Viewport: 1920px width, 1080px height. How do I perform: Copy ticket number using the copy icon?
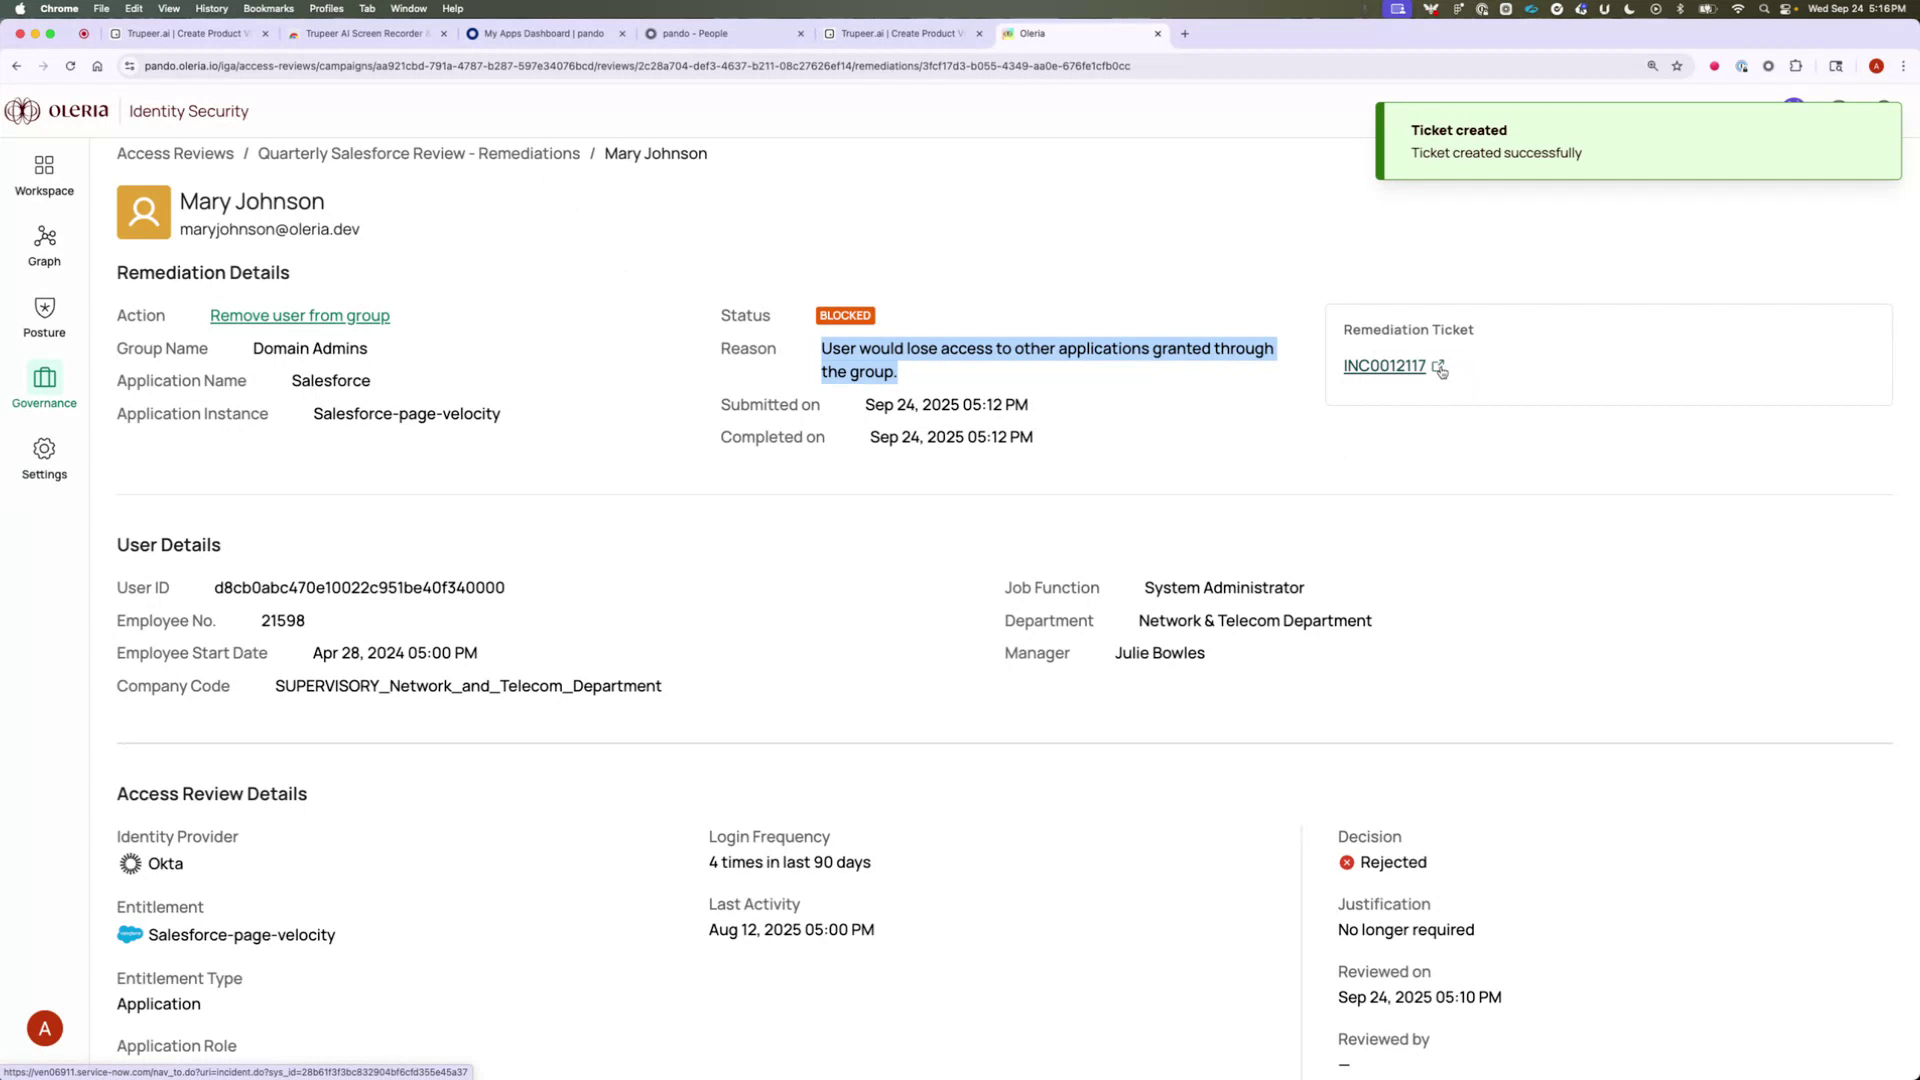pos(1440,368)
